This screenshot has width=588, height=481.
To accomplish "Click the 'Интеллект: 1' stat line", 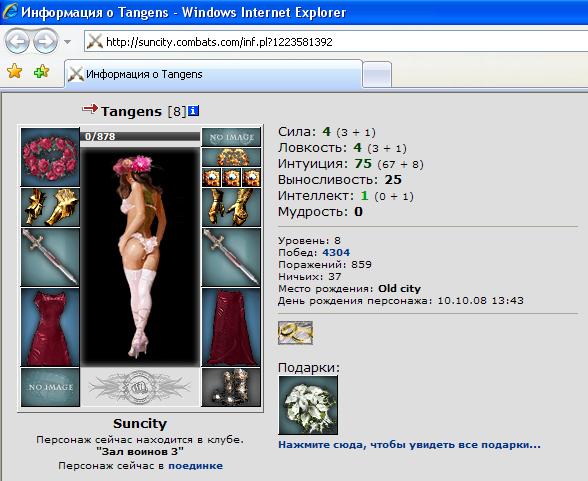I will click(346, 196).
